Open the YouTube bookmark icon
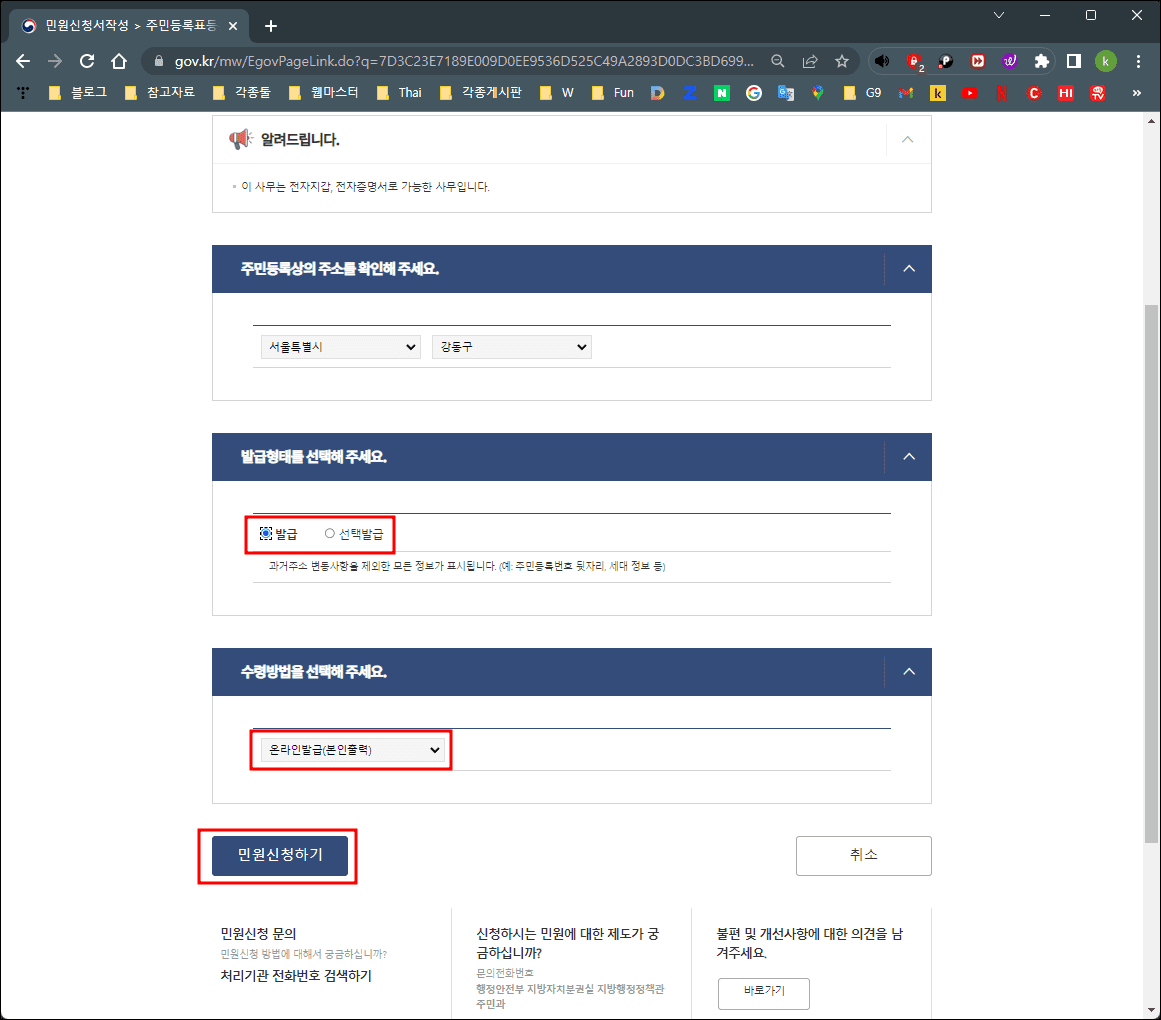1161x1020 pixels. point(969,92)
